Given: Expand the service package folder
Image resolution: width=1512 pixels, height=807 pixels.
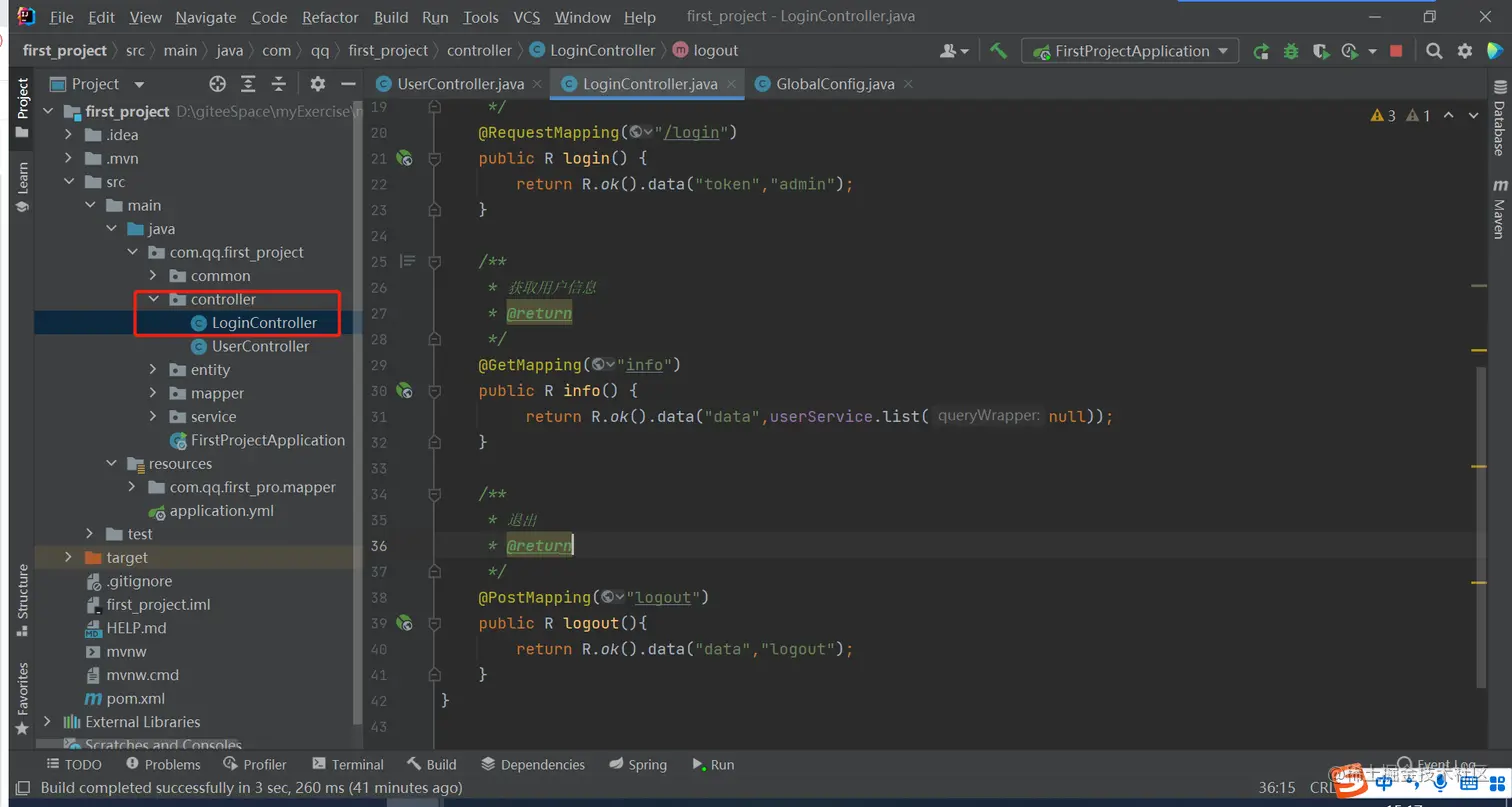Looking at the screenshot, I should [153, 416].
